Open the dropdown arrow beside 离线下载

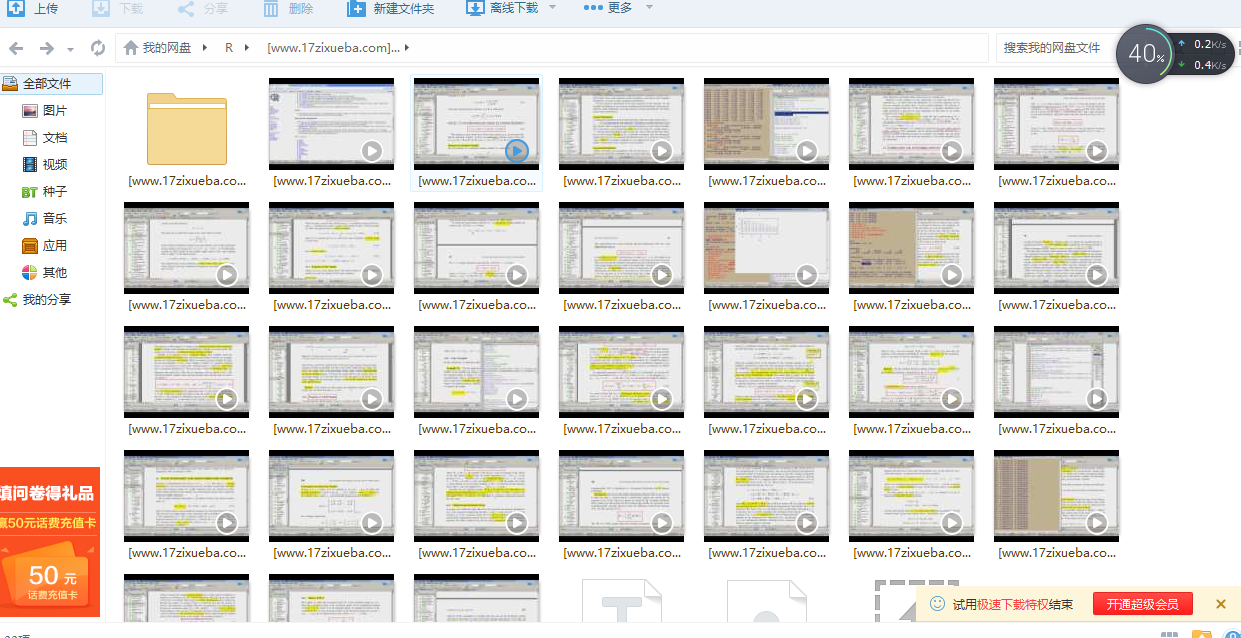552,8
